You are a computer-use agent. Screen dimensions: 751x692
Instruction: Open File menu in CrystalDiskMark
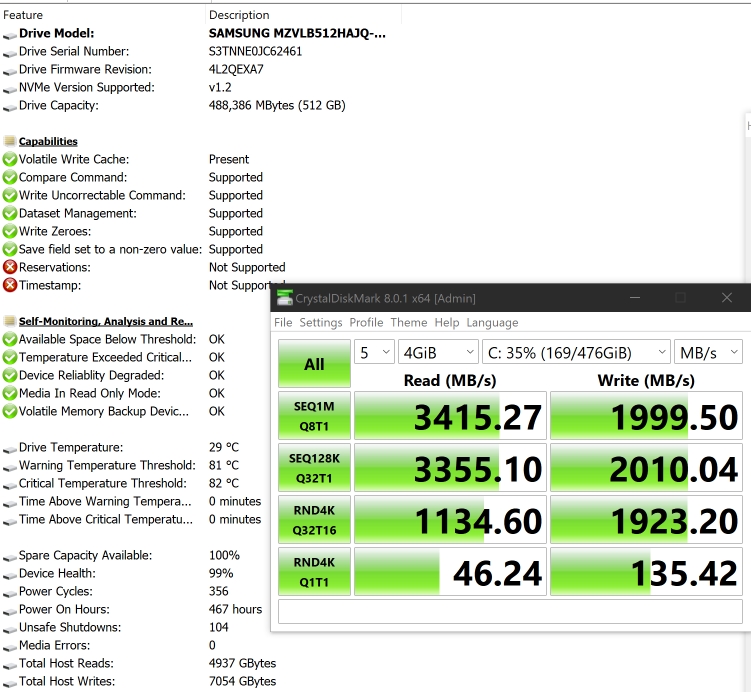[x=283, y=323]
